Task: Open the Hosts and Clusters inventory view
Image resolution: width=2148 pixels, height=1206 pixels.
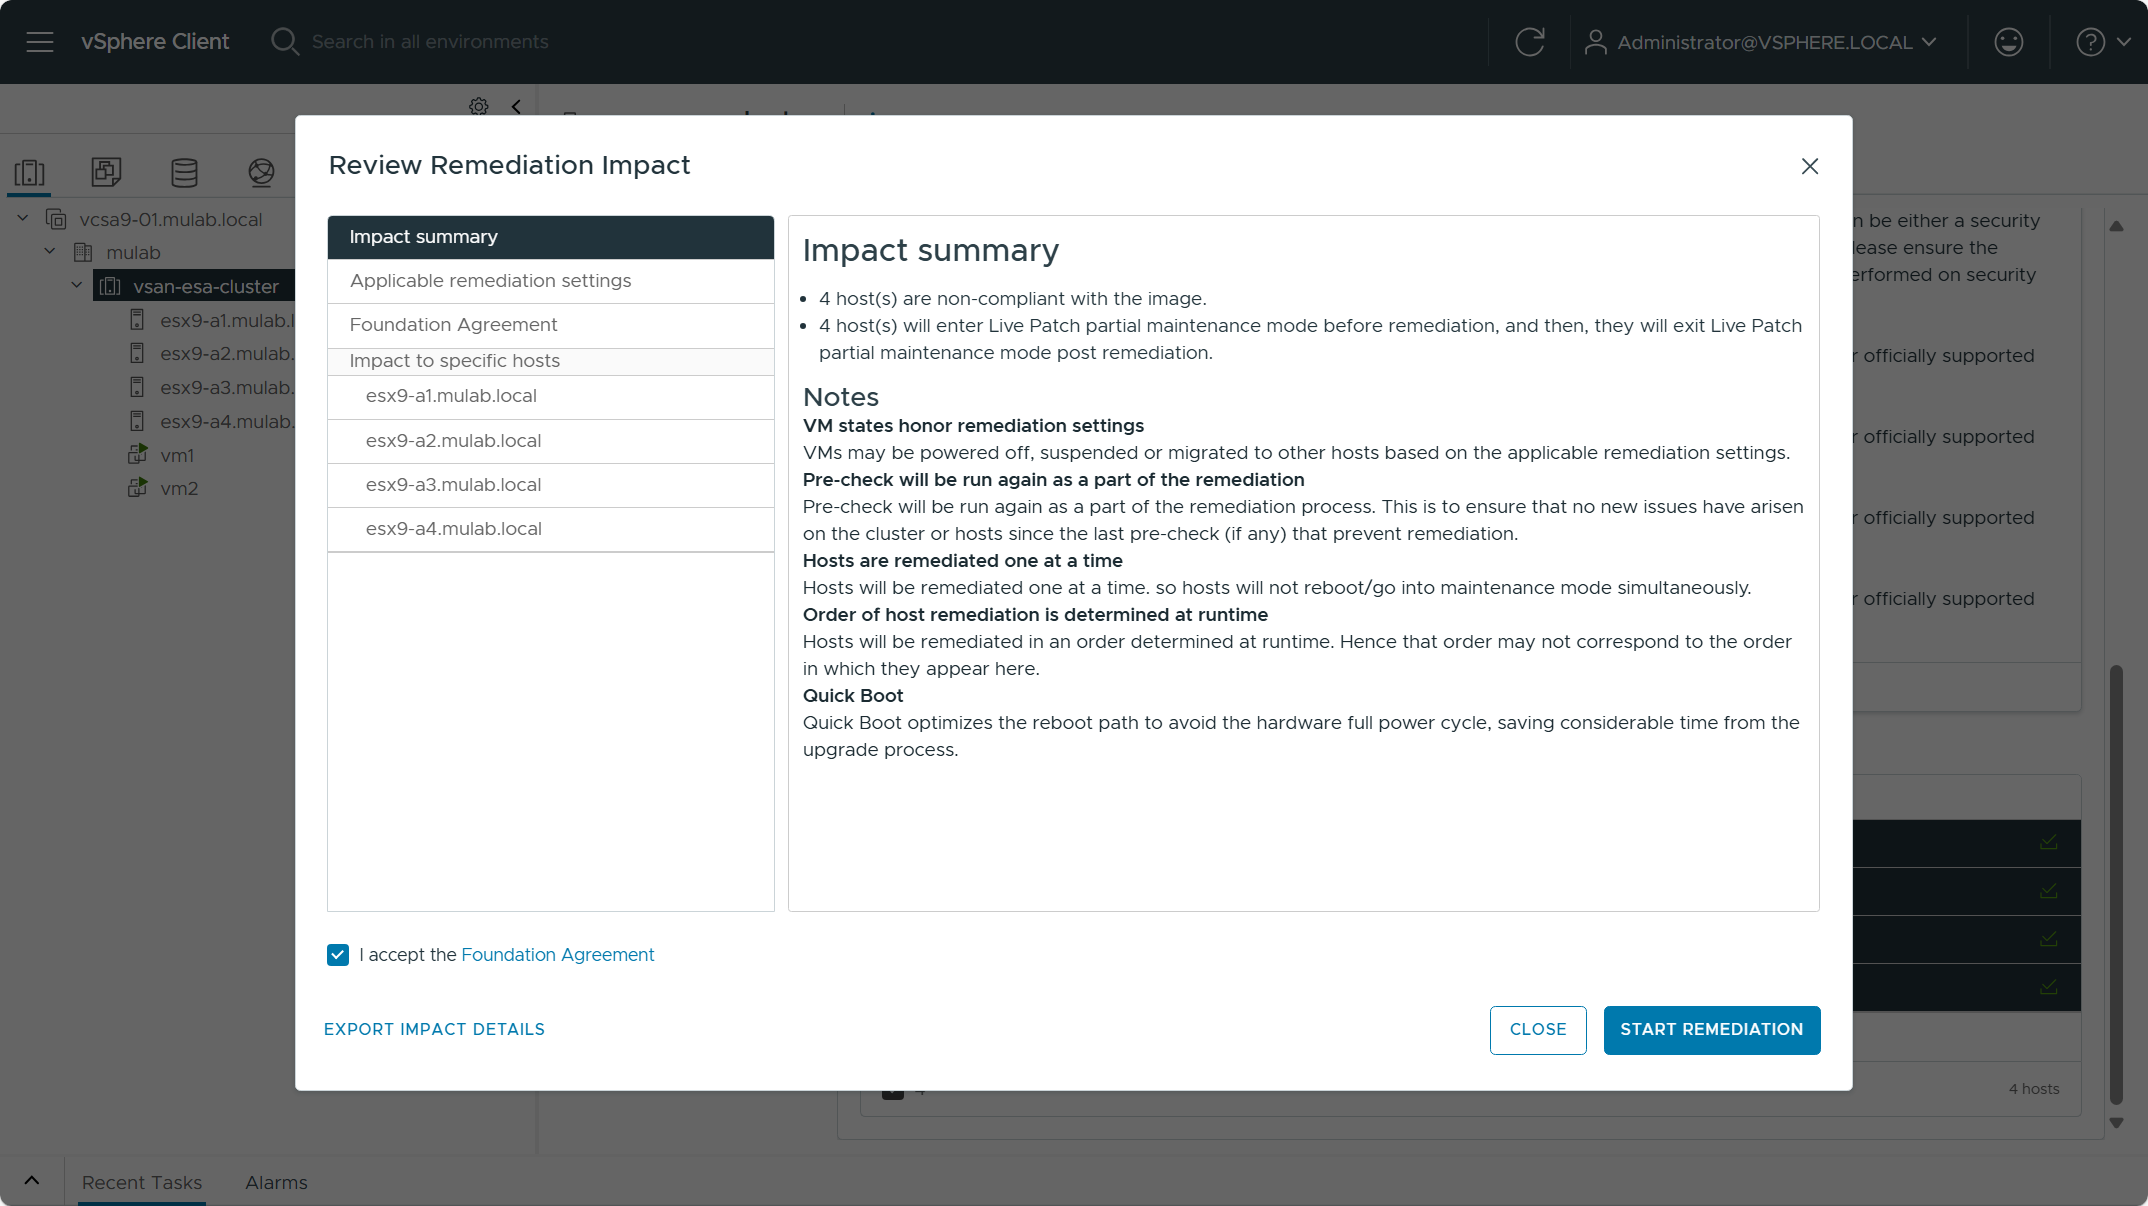Action: (x=29, y=173)
